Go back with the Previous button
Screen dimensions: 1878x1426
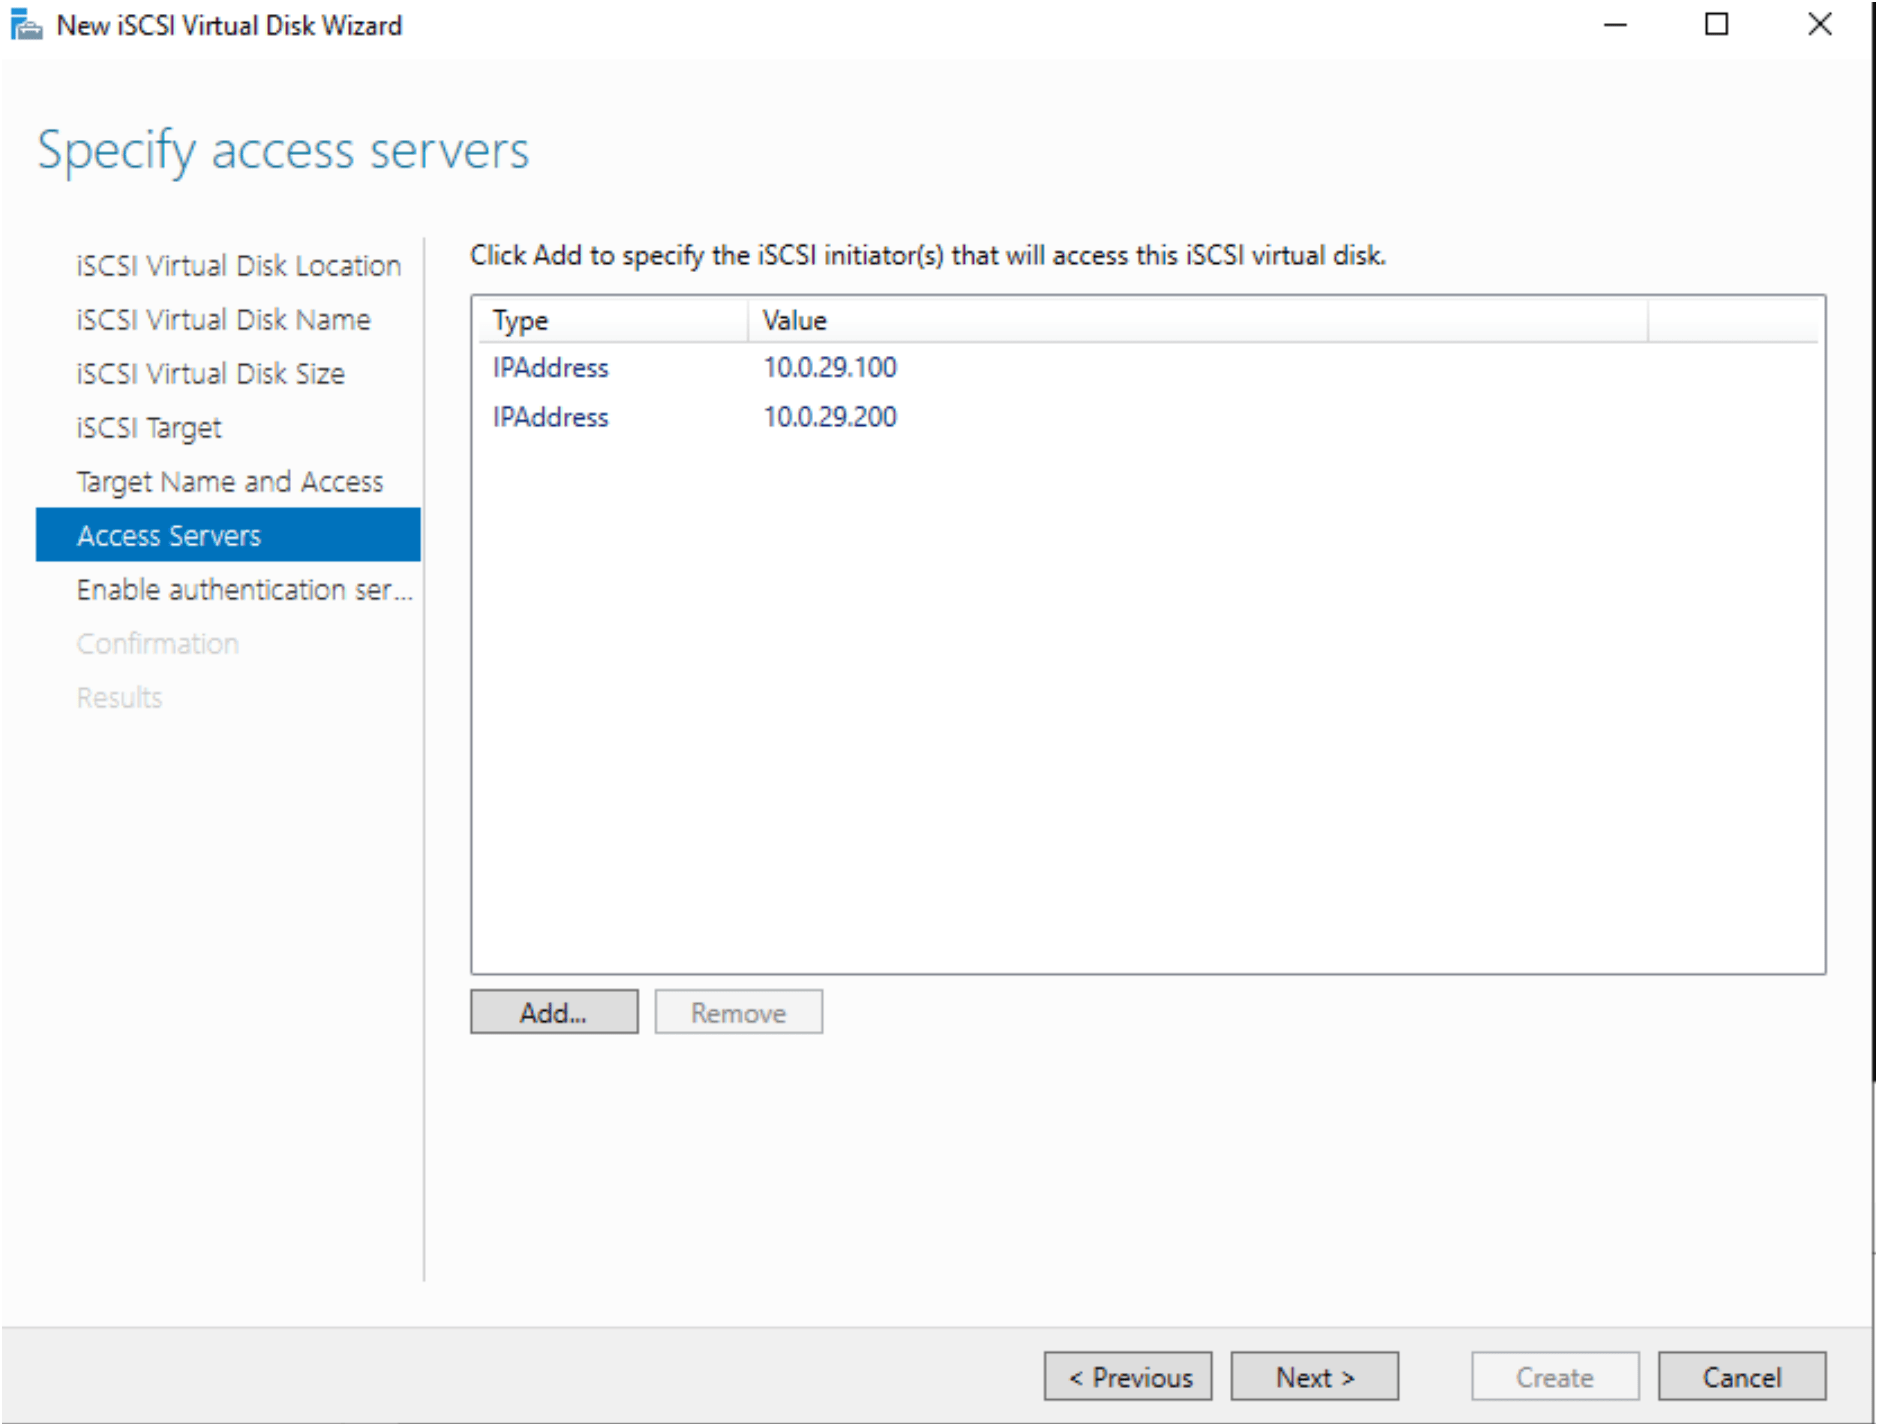pos(1128,1376)
